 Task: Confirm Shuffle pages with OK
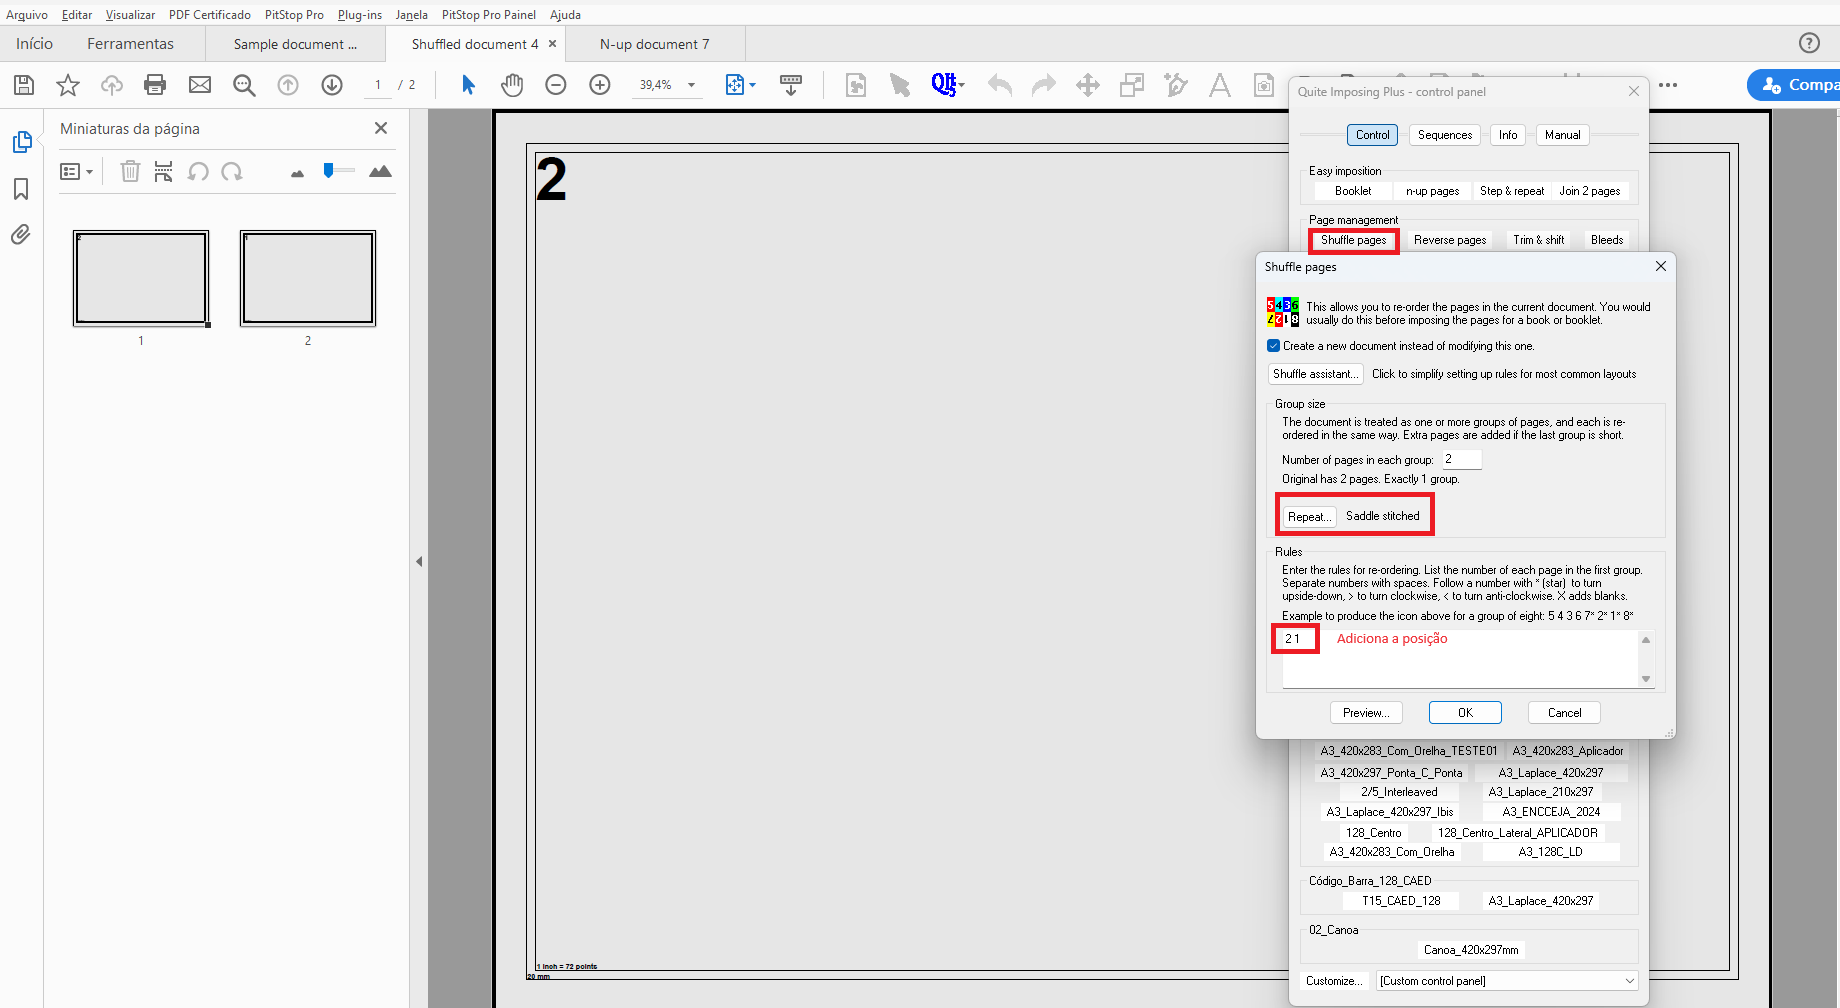pyautogui.click(x=1465, y=713)
